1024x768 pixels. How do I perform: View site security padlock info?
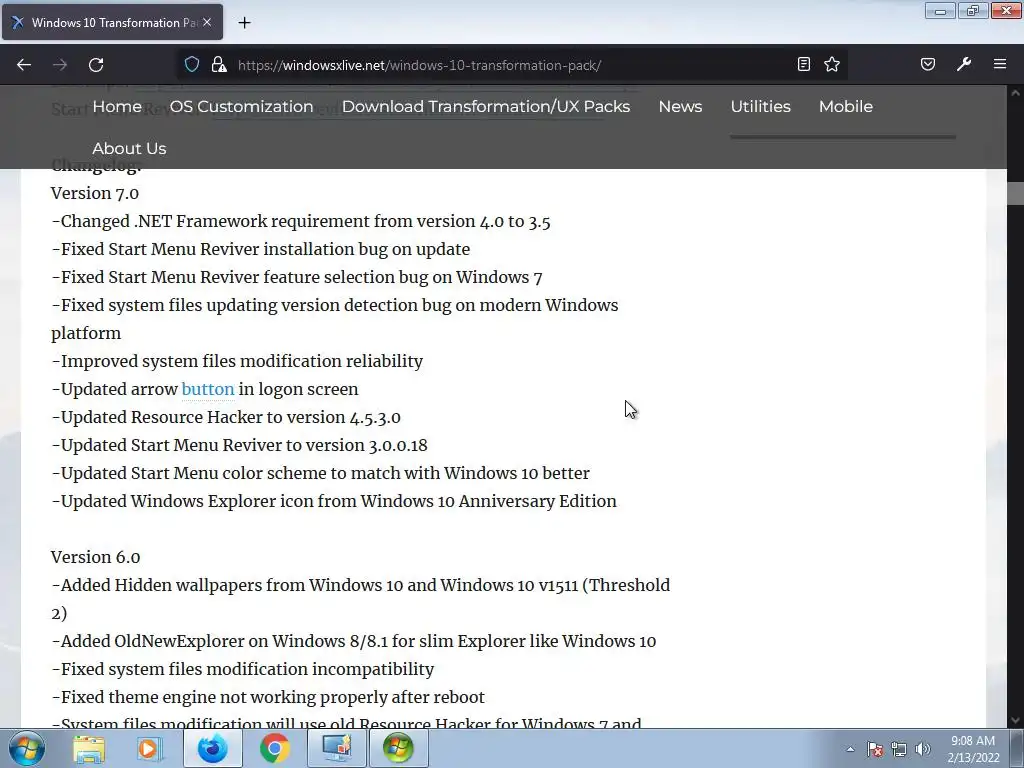click(x=219, y=64)
